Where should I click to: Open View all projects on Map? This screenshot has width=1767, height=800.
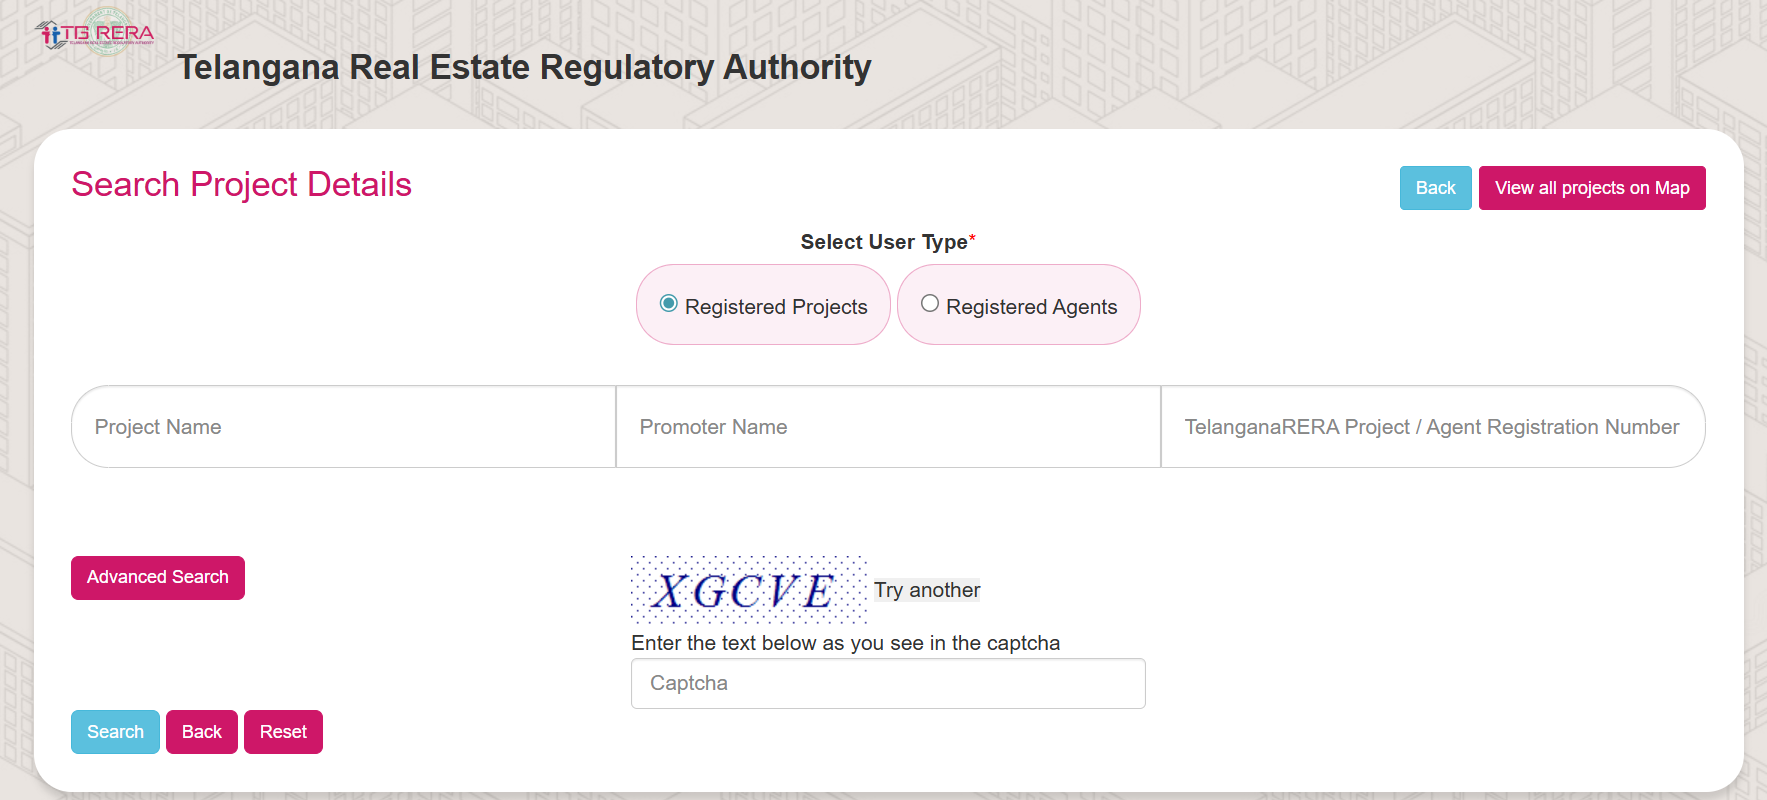pos(1592,188)
